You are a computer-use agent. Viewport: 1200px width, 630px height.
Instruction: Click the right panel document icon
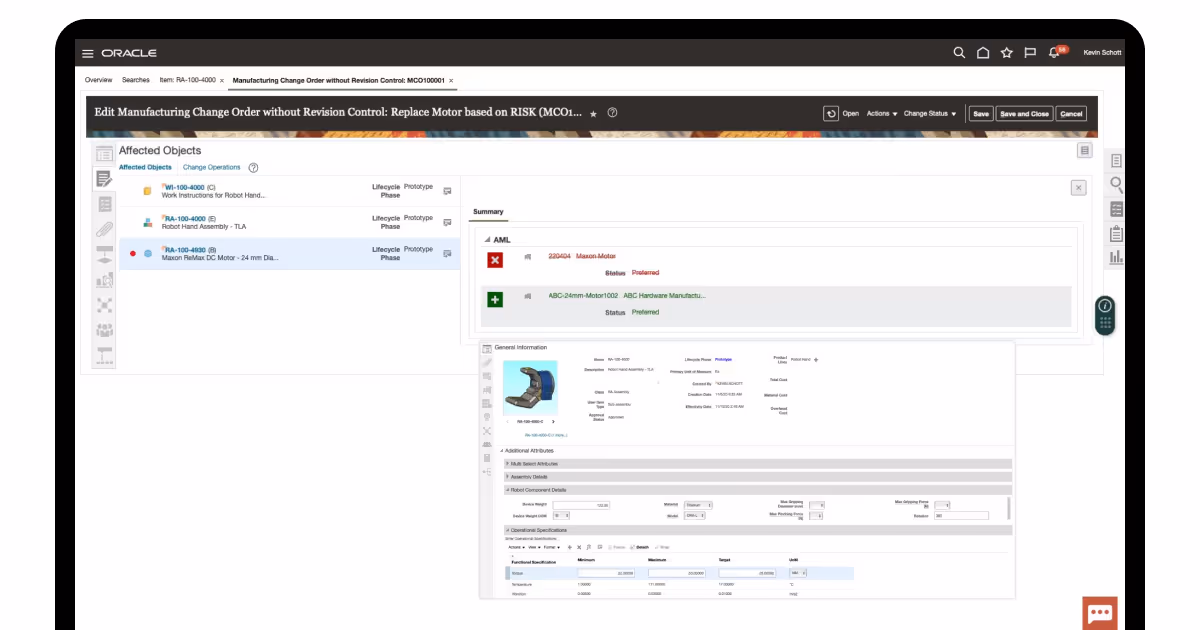pyautogui.click(x=1116, y=160)
